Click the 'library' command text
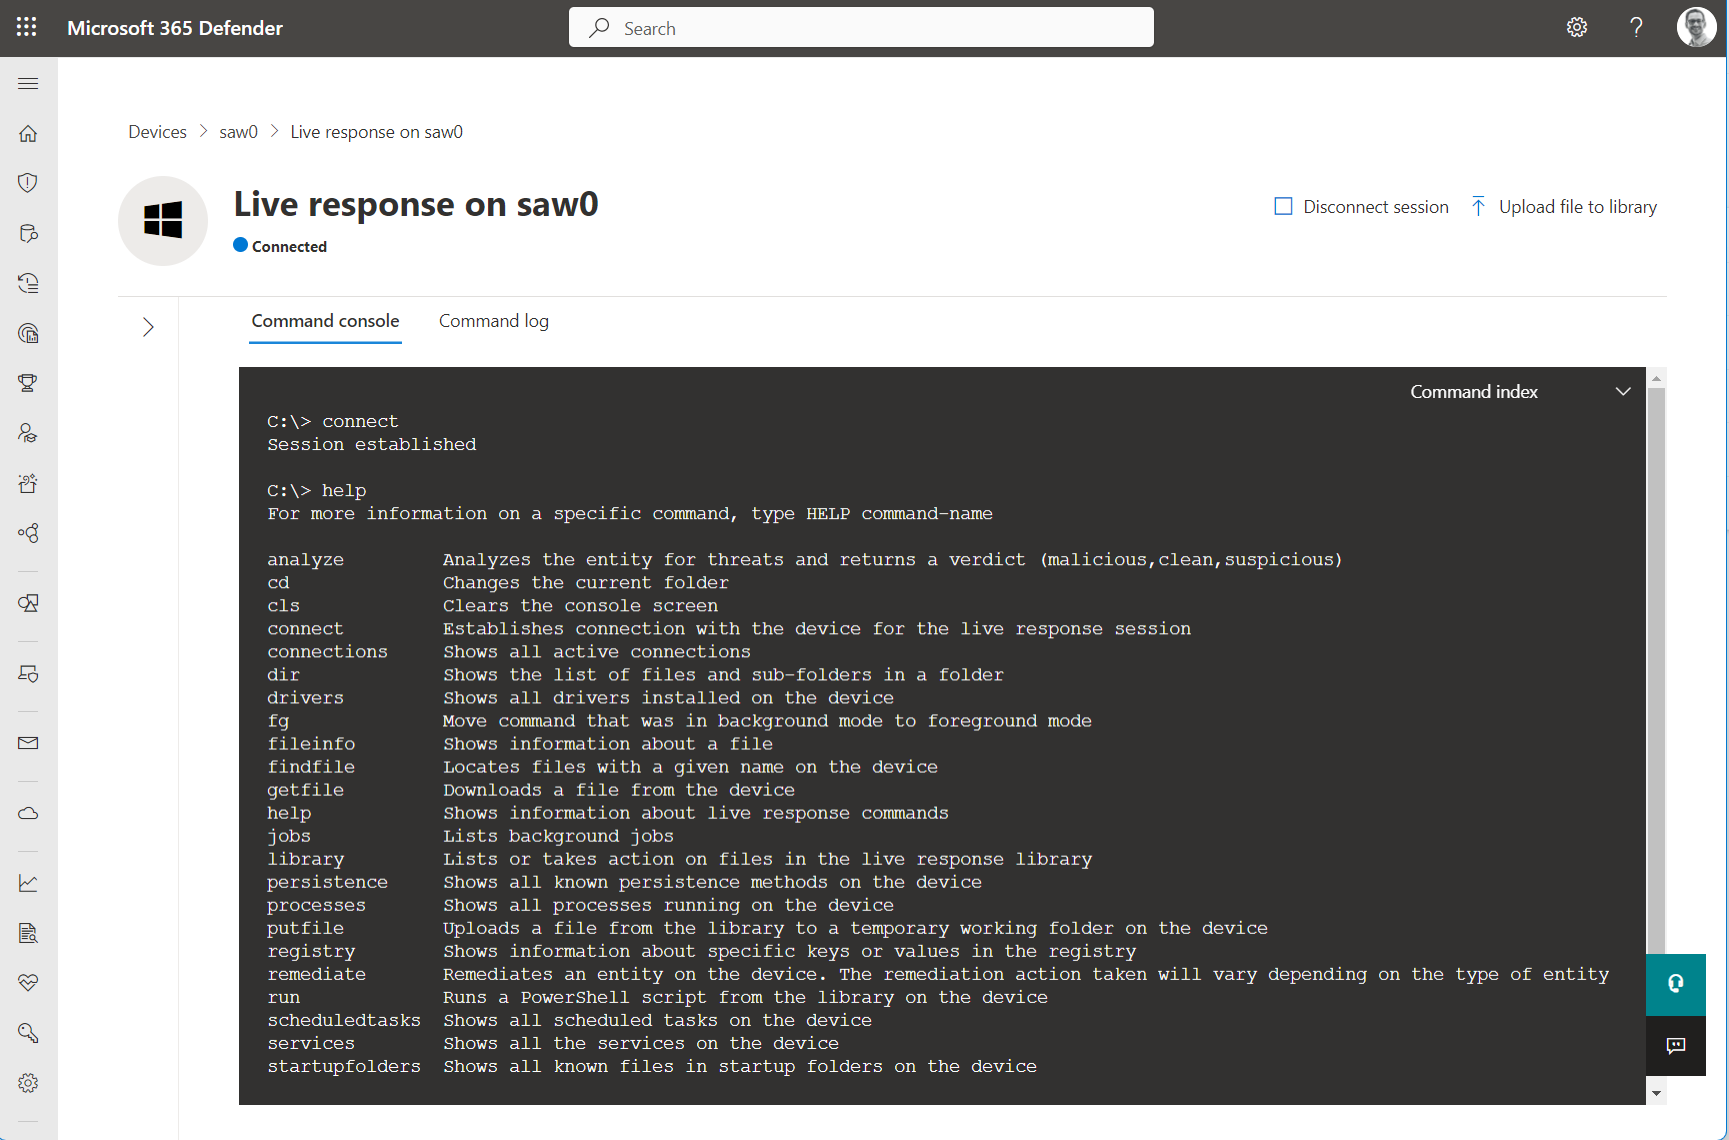 (305, 859)
